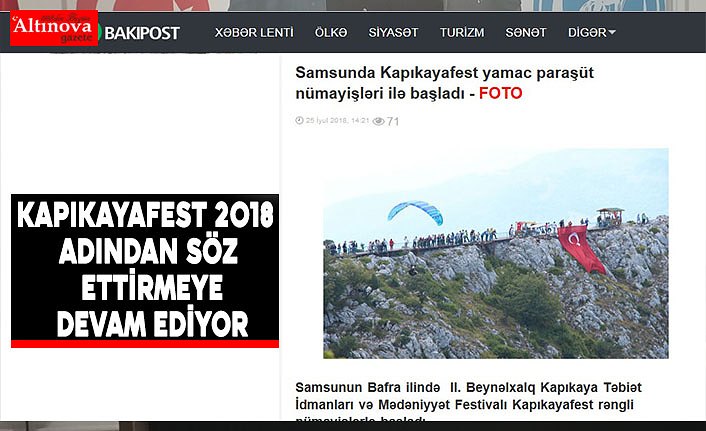The image size is (706, 431).
Task: Click the clock icon beside article date
Action: tap(299, 120)
